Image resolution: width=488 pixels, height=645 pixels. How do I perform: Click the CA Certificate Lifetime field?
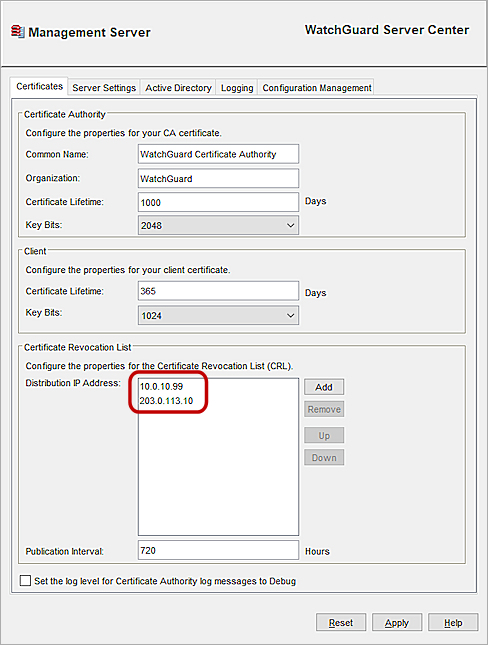pos(218,202)
